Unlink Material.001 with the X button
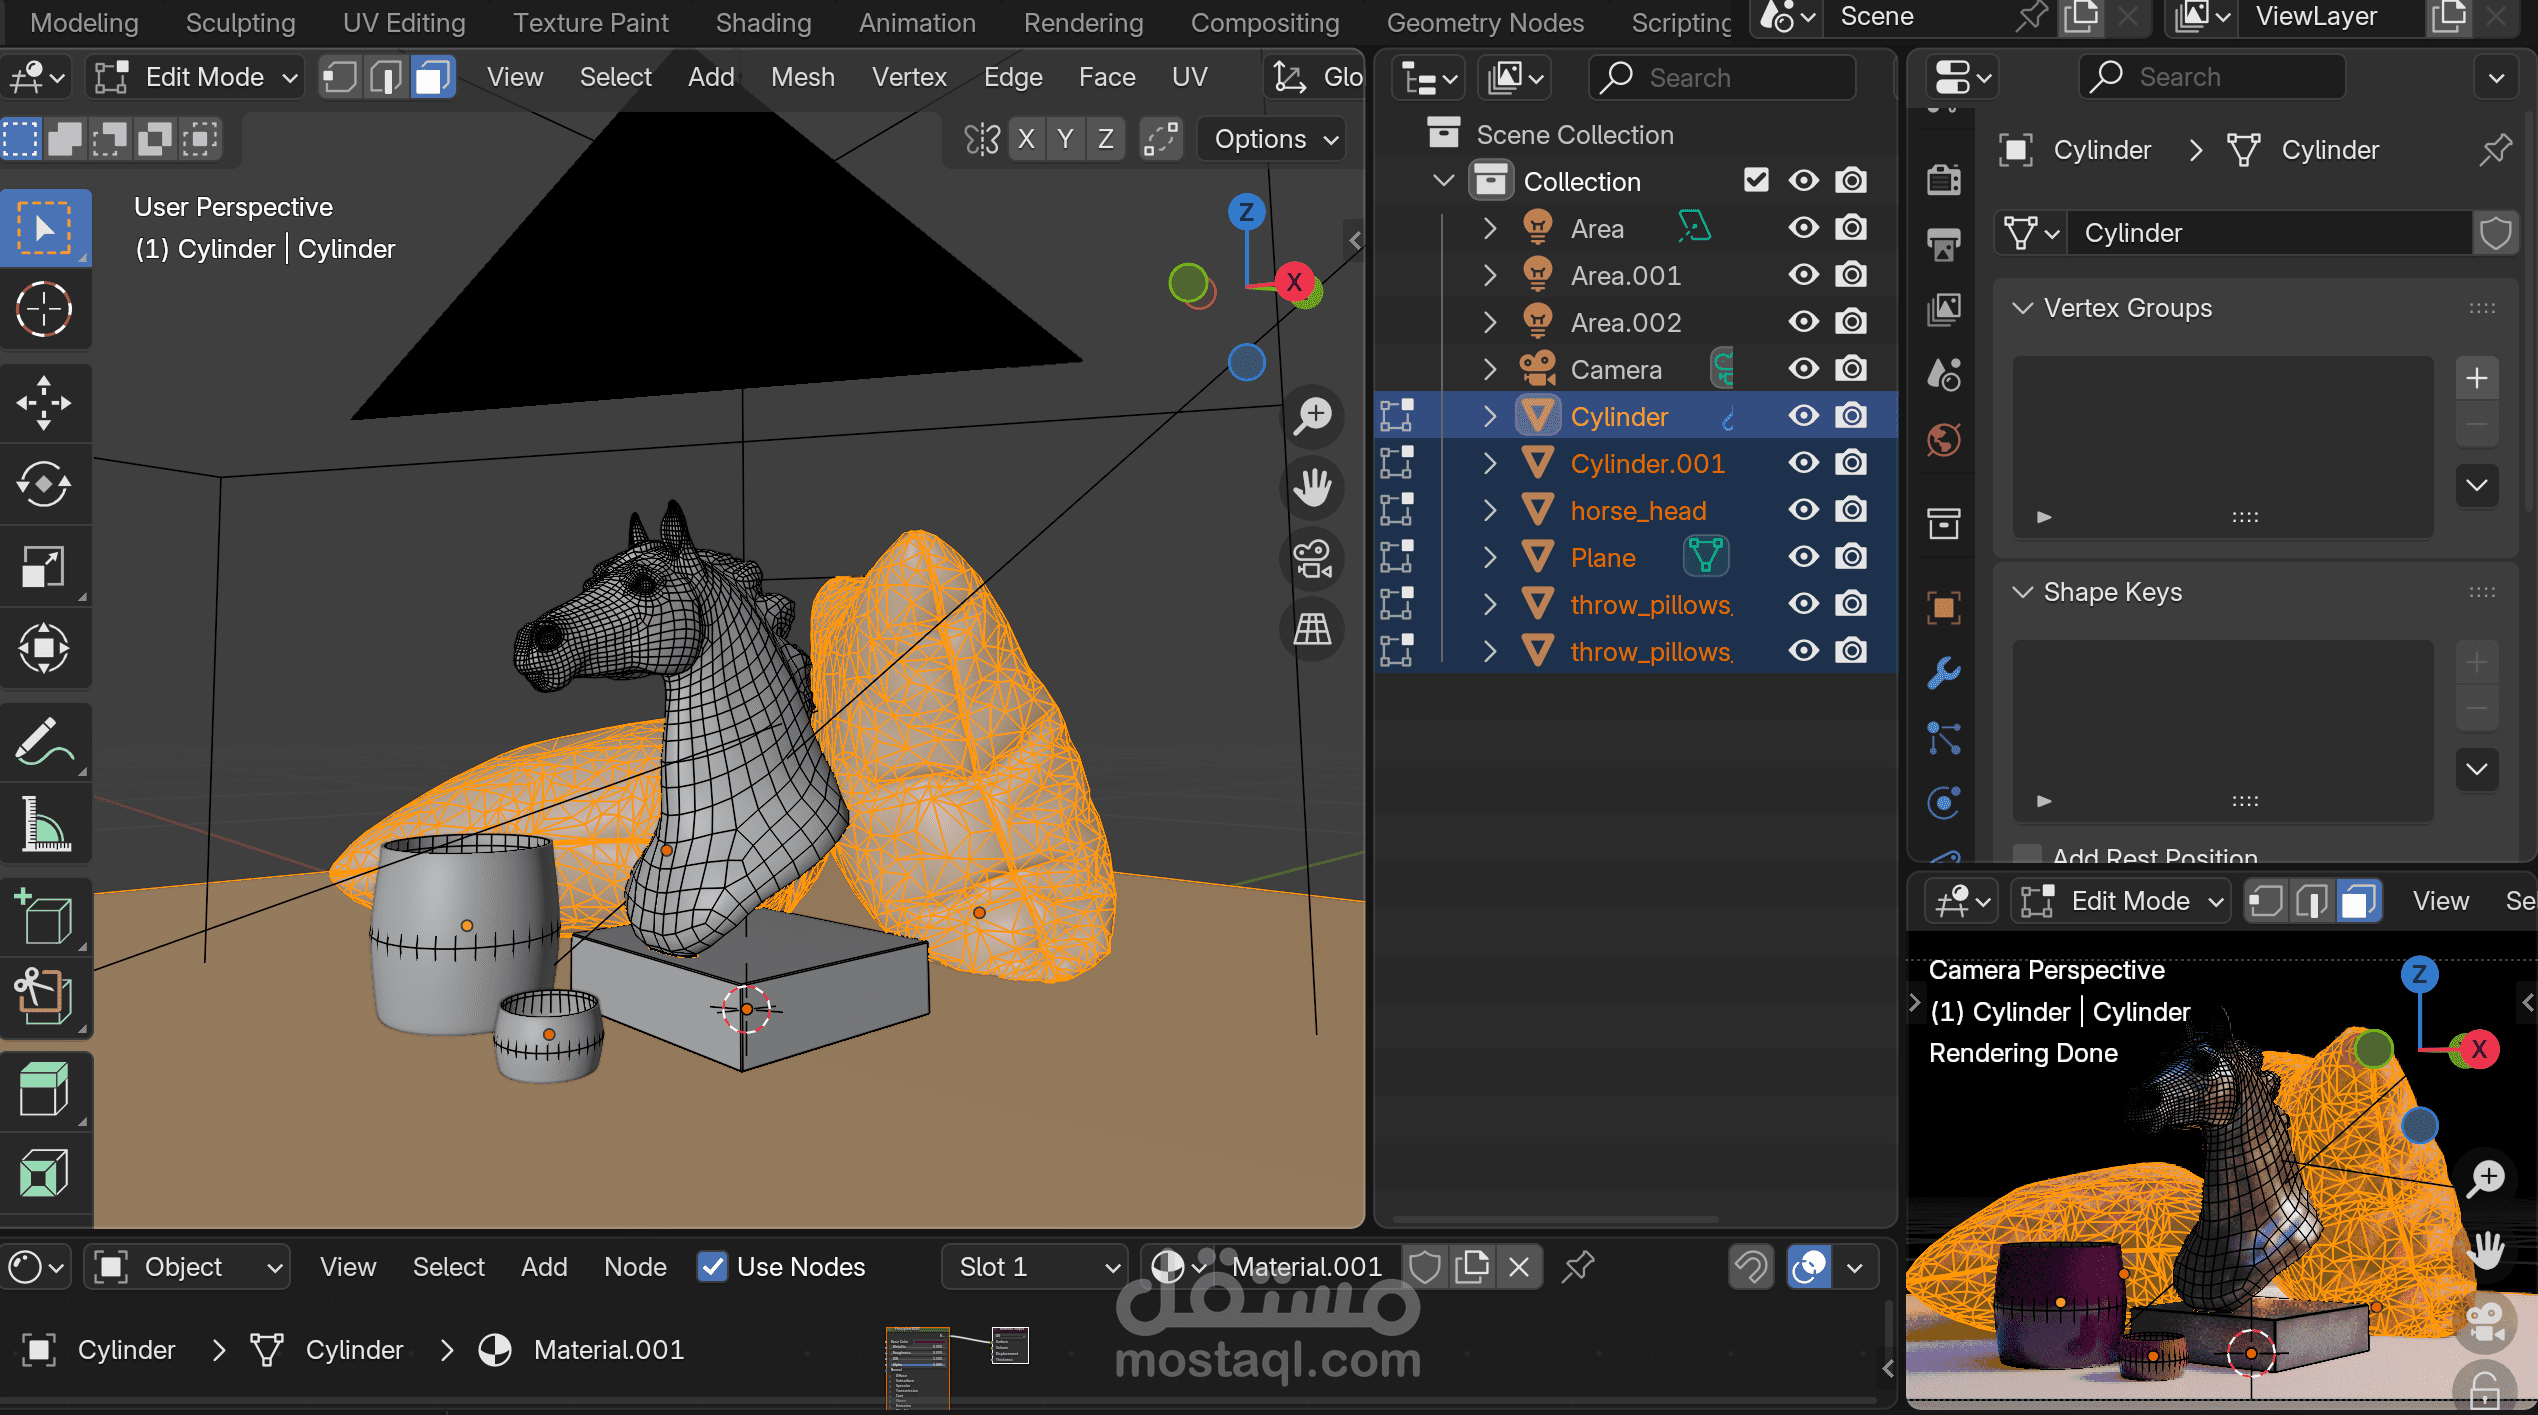2538x1415 pixels. coord(1518,1267)
